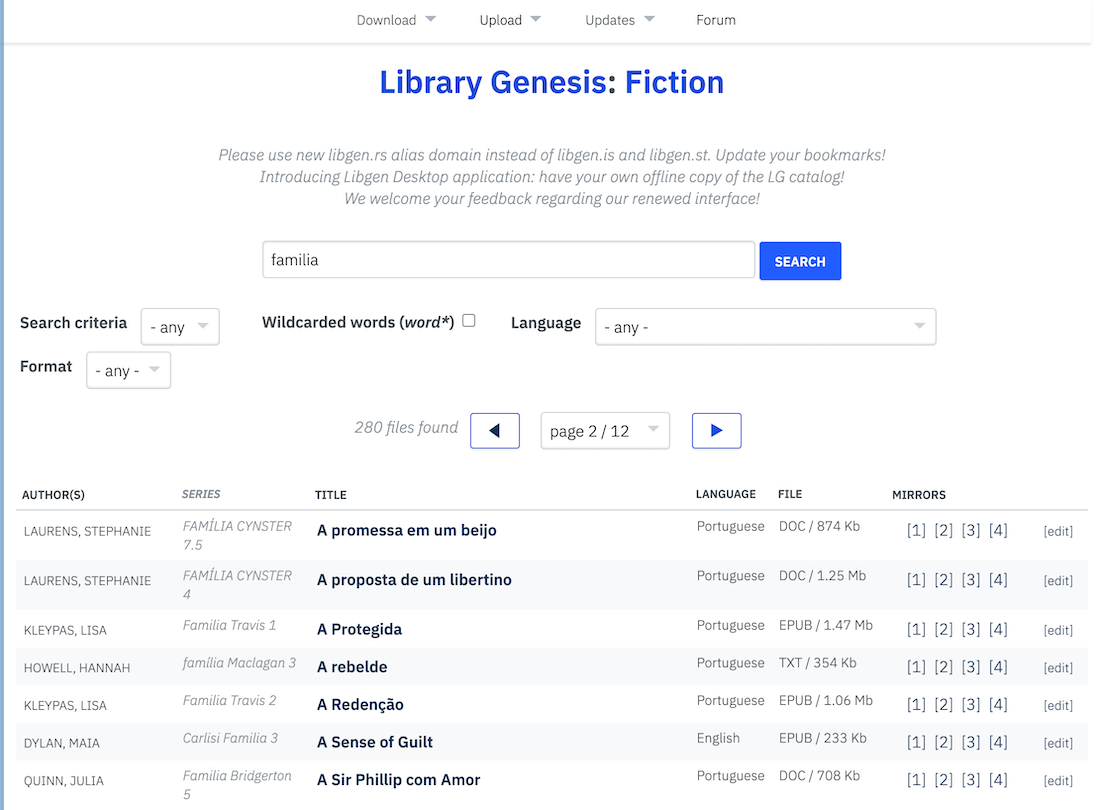The image size is (1100, 810).
Task: Click mirror [2] for A rebelde
Action: pos(943,666)
